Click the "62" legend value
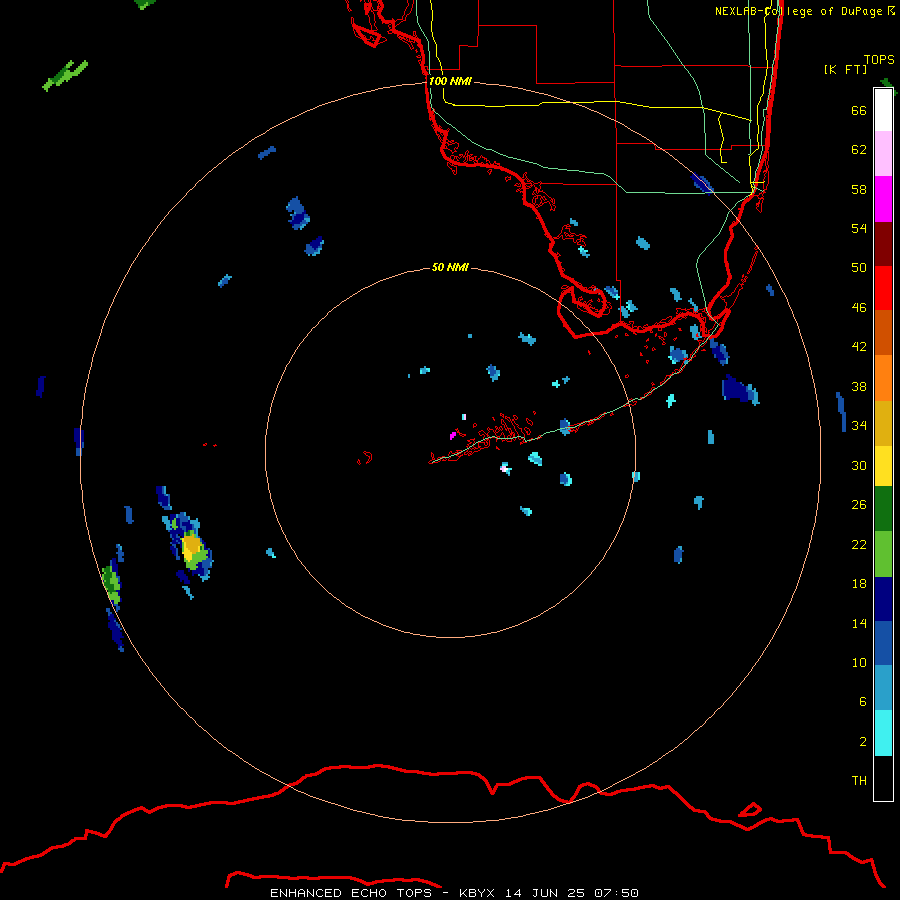 point(859,150)
